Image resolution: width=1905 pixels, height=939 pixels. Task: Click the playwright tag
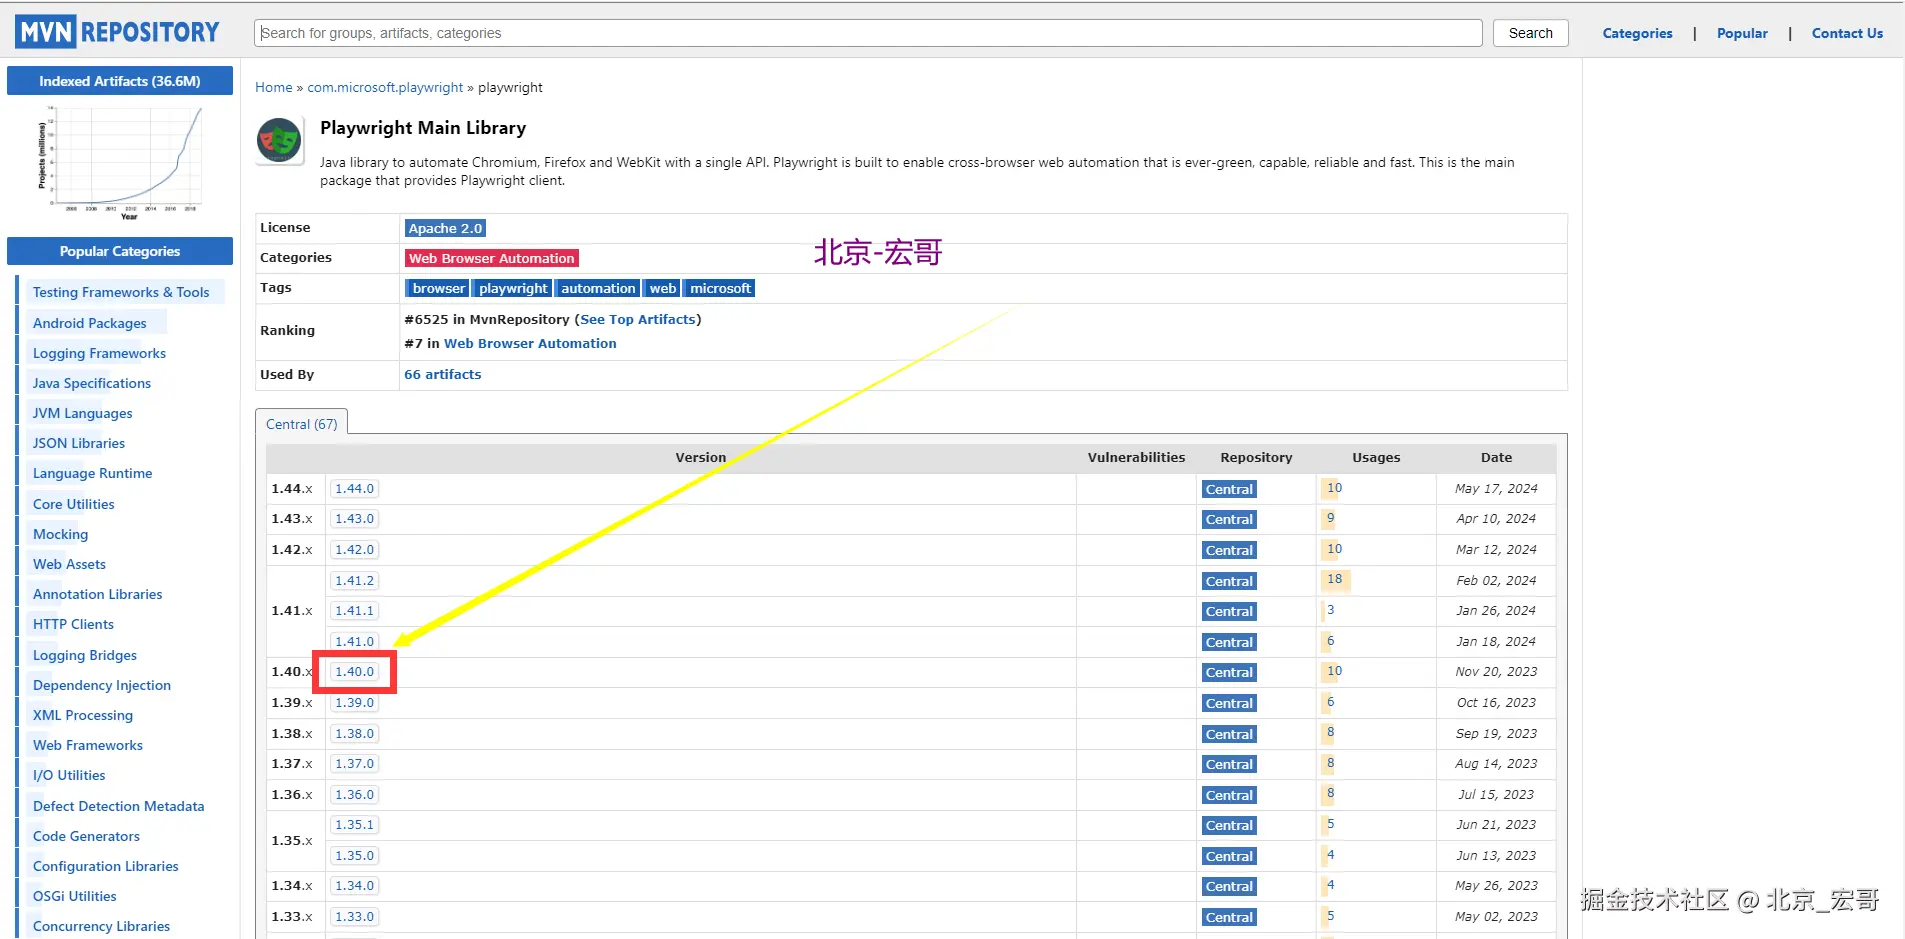(x=513, y=288)
